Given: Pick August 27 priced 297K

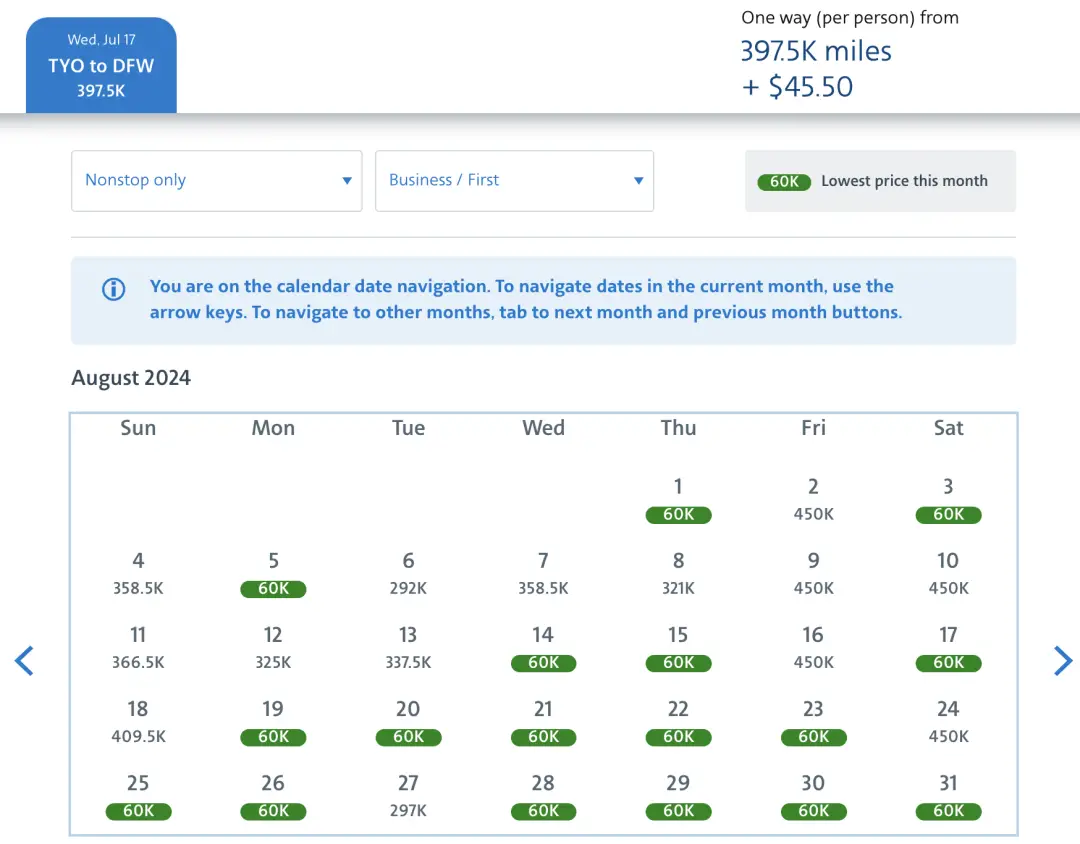Looking at the screenshot, I should (x=408, y=796).
